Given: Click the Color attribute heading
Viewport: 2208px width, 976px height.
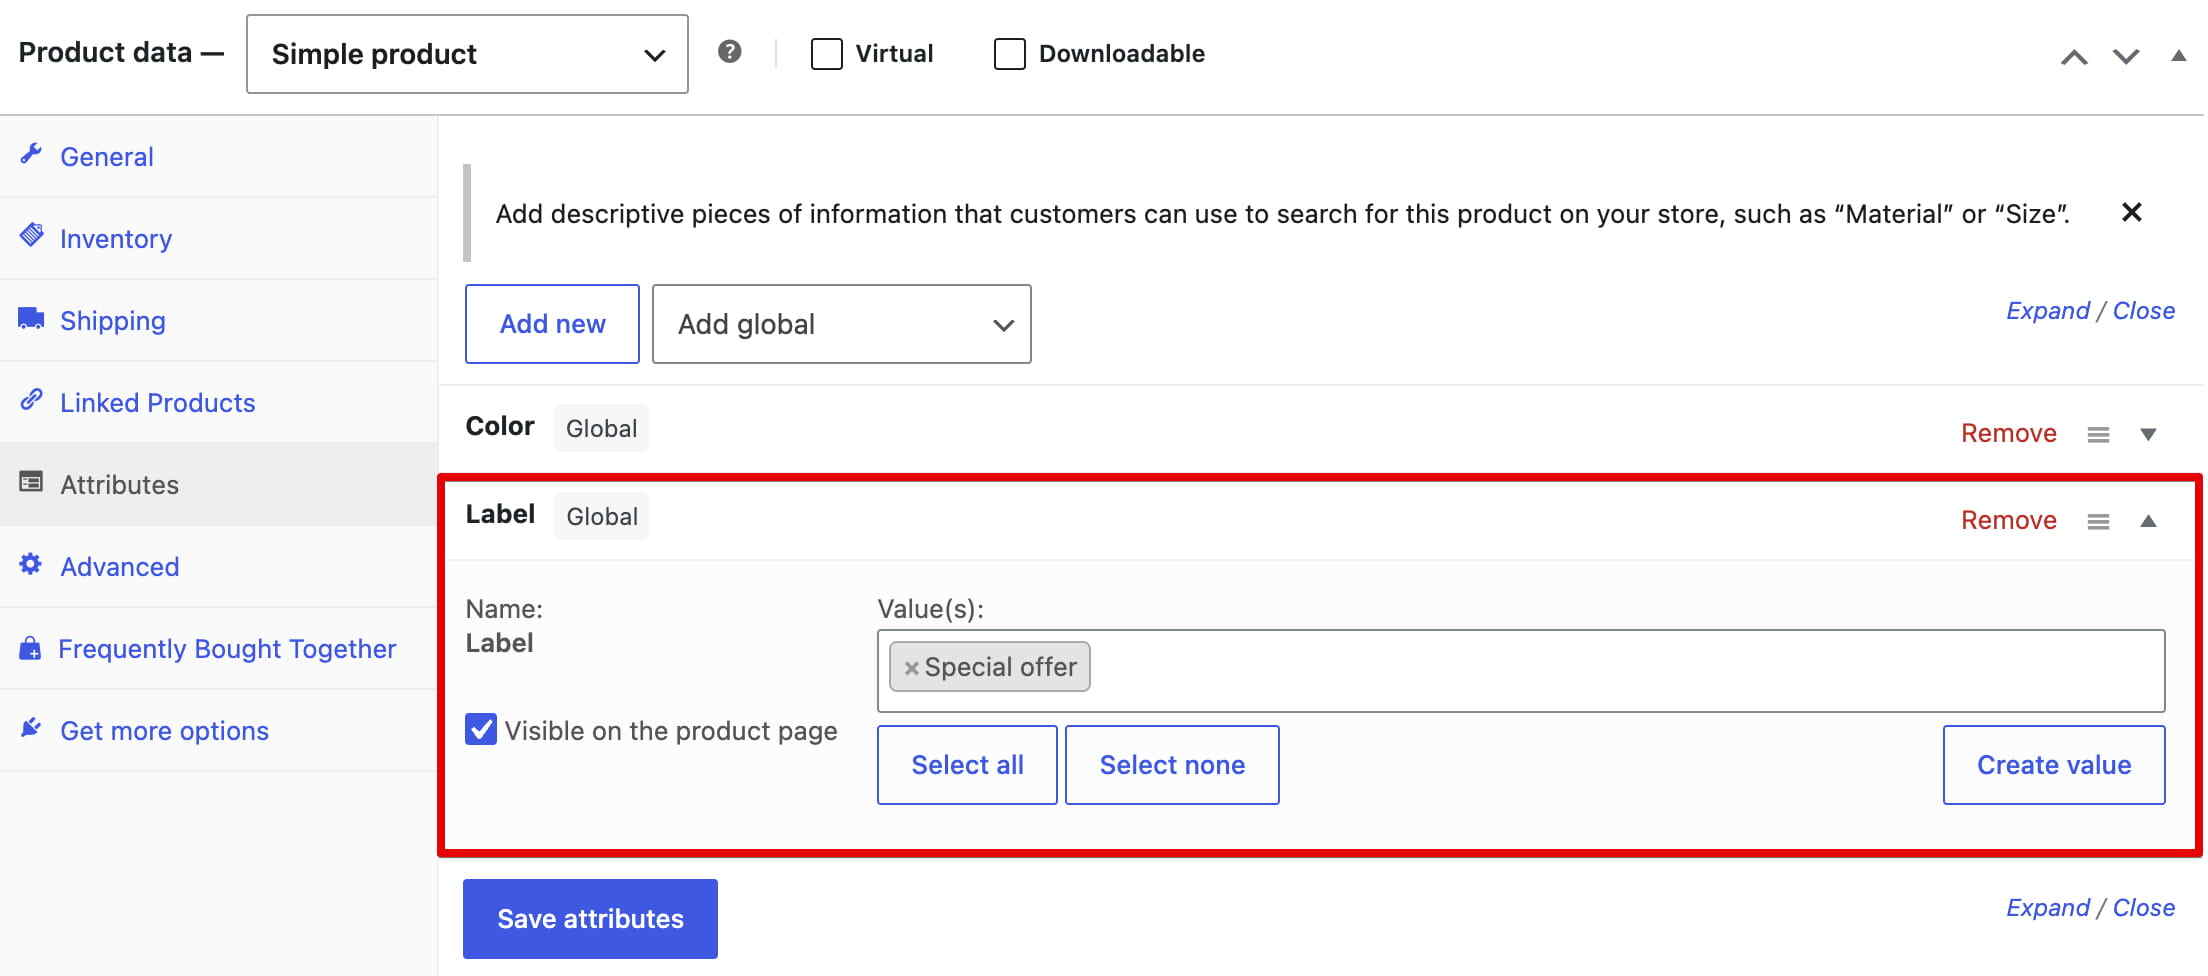Looking at the screenshot, I should click(500, 426).
